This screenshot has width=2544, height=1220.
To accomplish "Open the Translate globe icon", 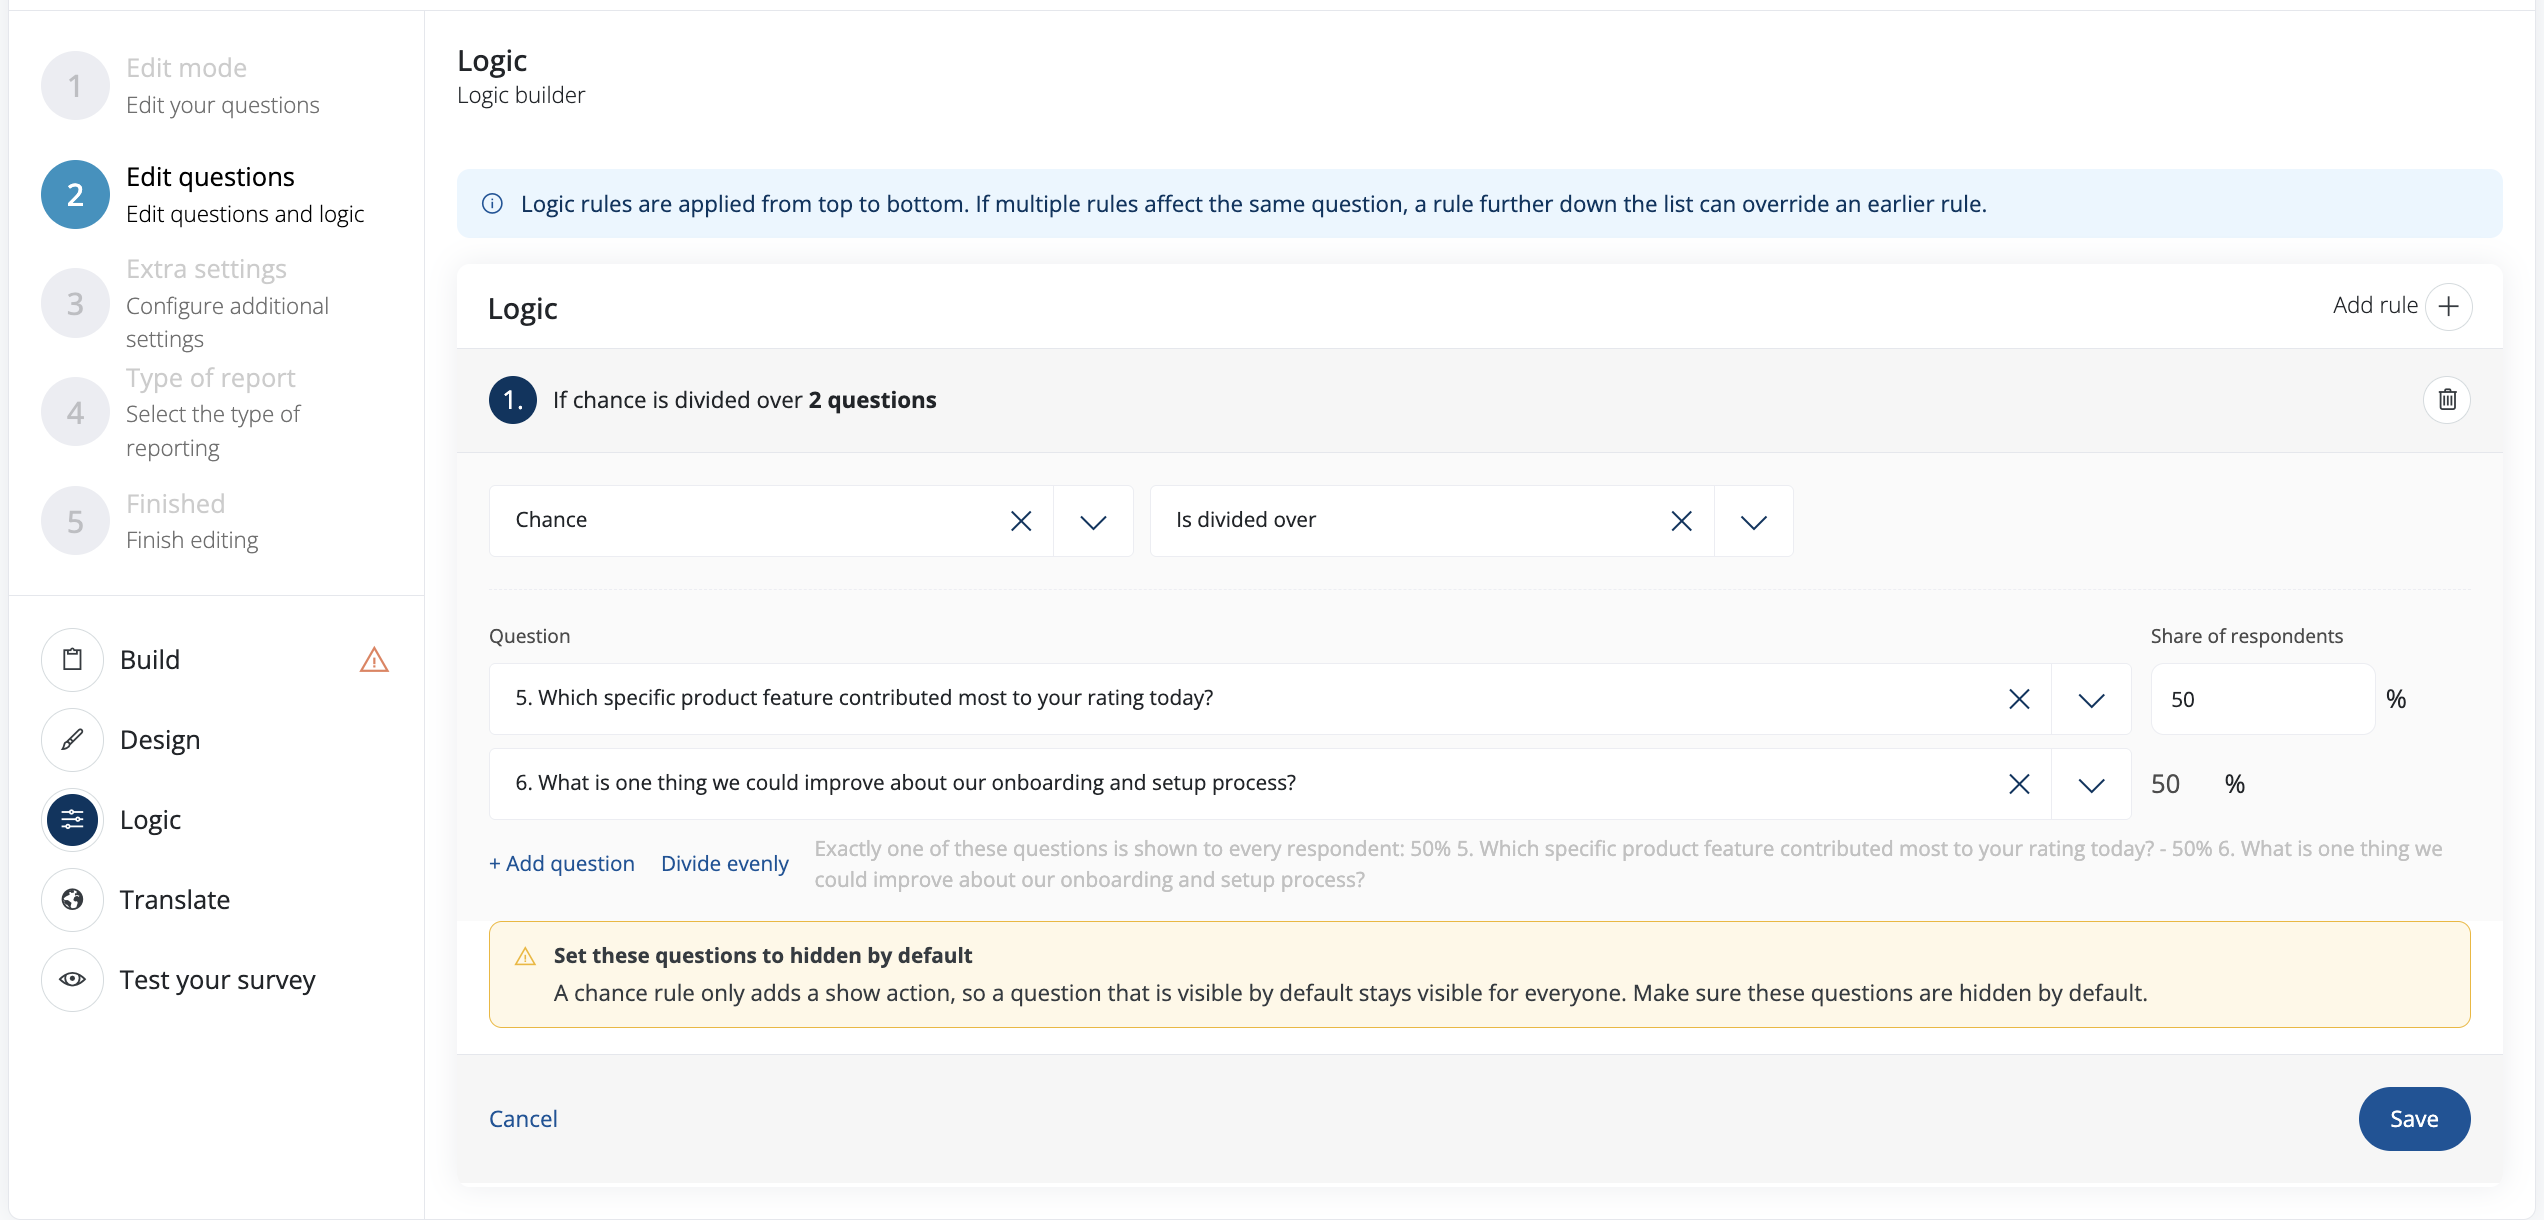I will point(73,900).
